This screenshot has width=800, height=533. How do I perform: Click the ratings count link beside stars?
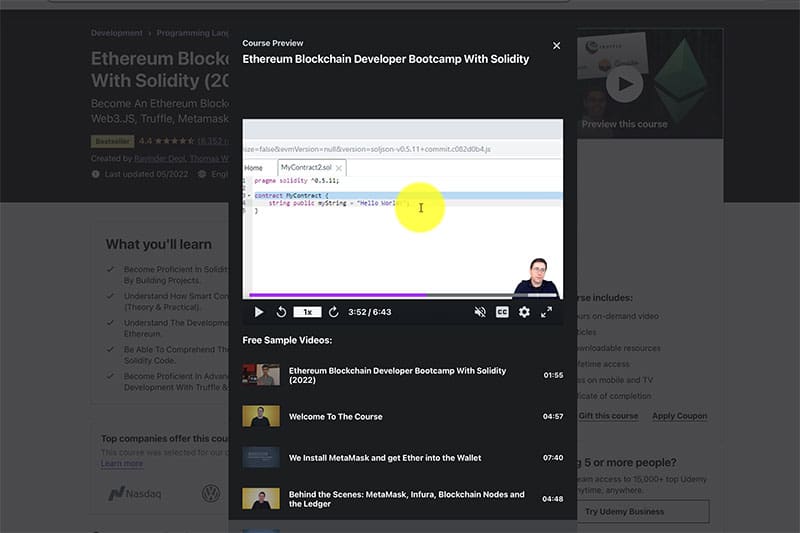pyautogui.click(x=213, y=141)
